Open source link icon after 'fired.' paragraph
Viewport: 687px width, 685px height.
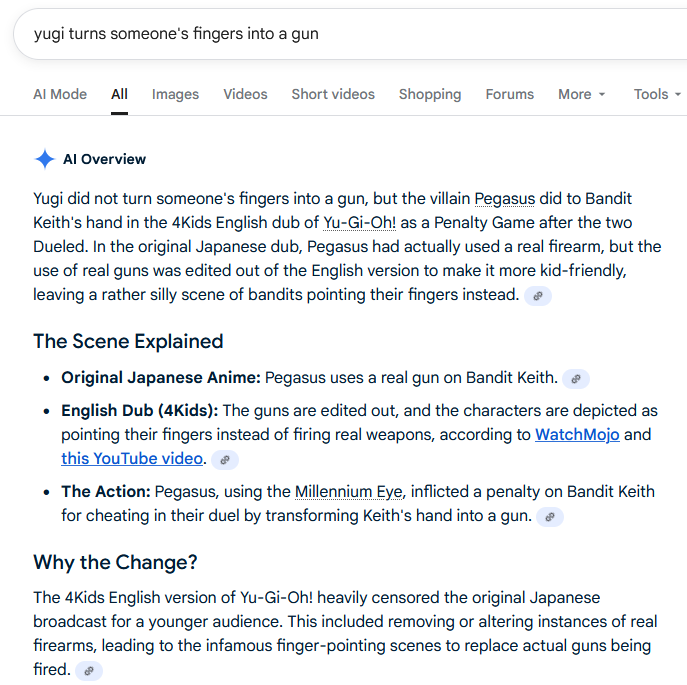click(x=89, y=671)
